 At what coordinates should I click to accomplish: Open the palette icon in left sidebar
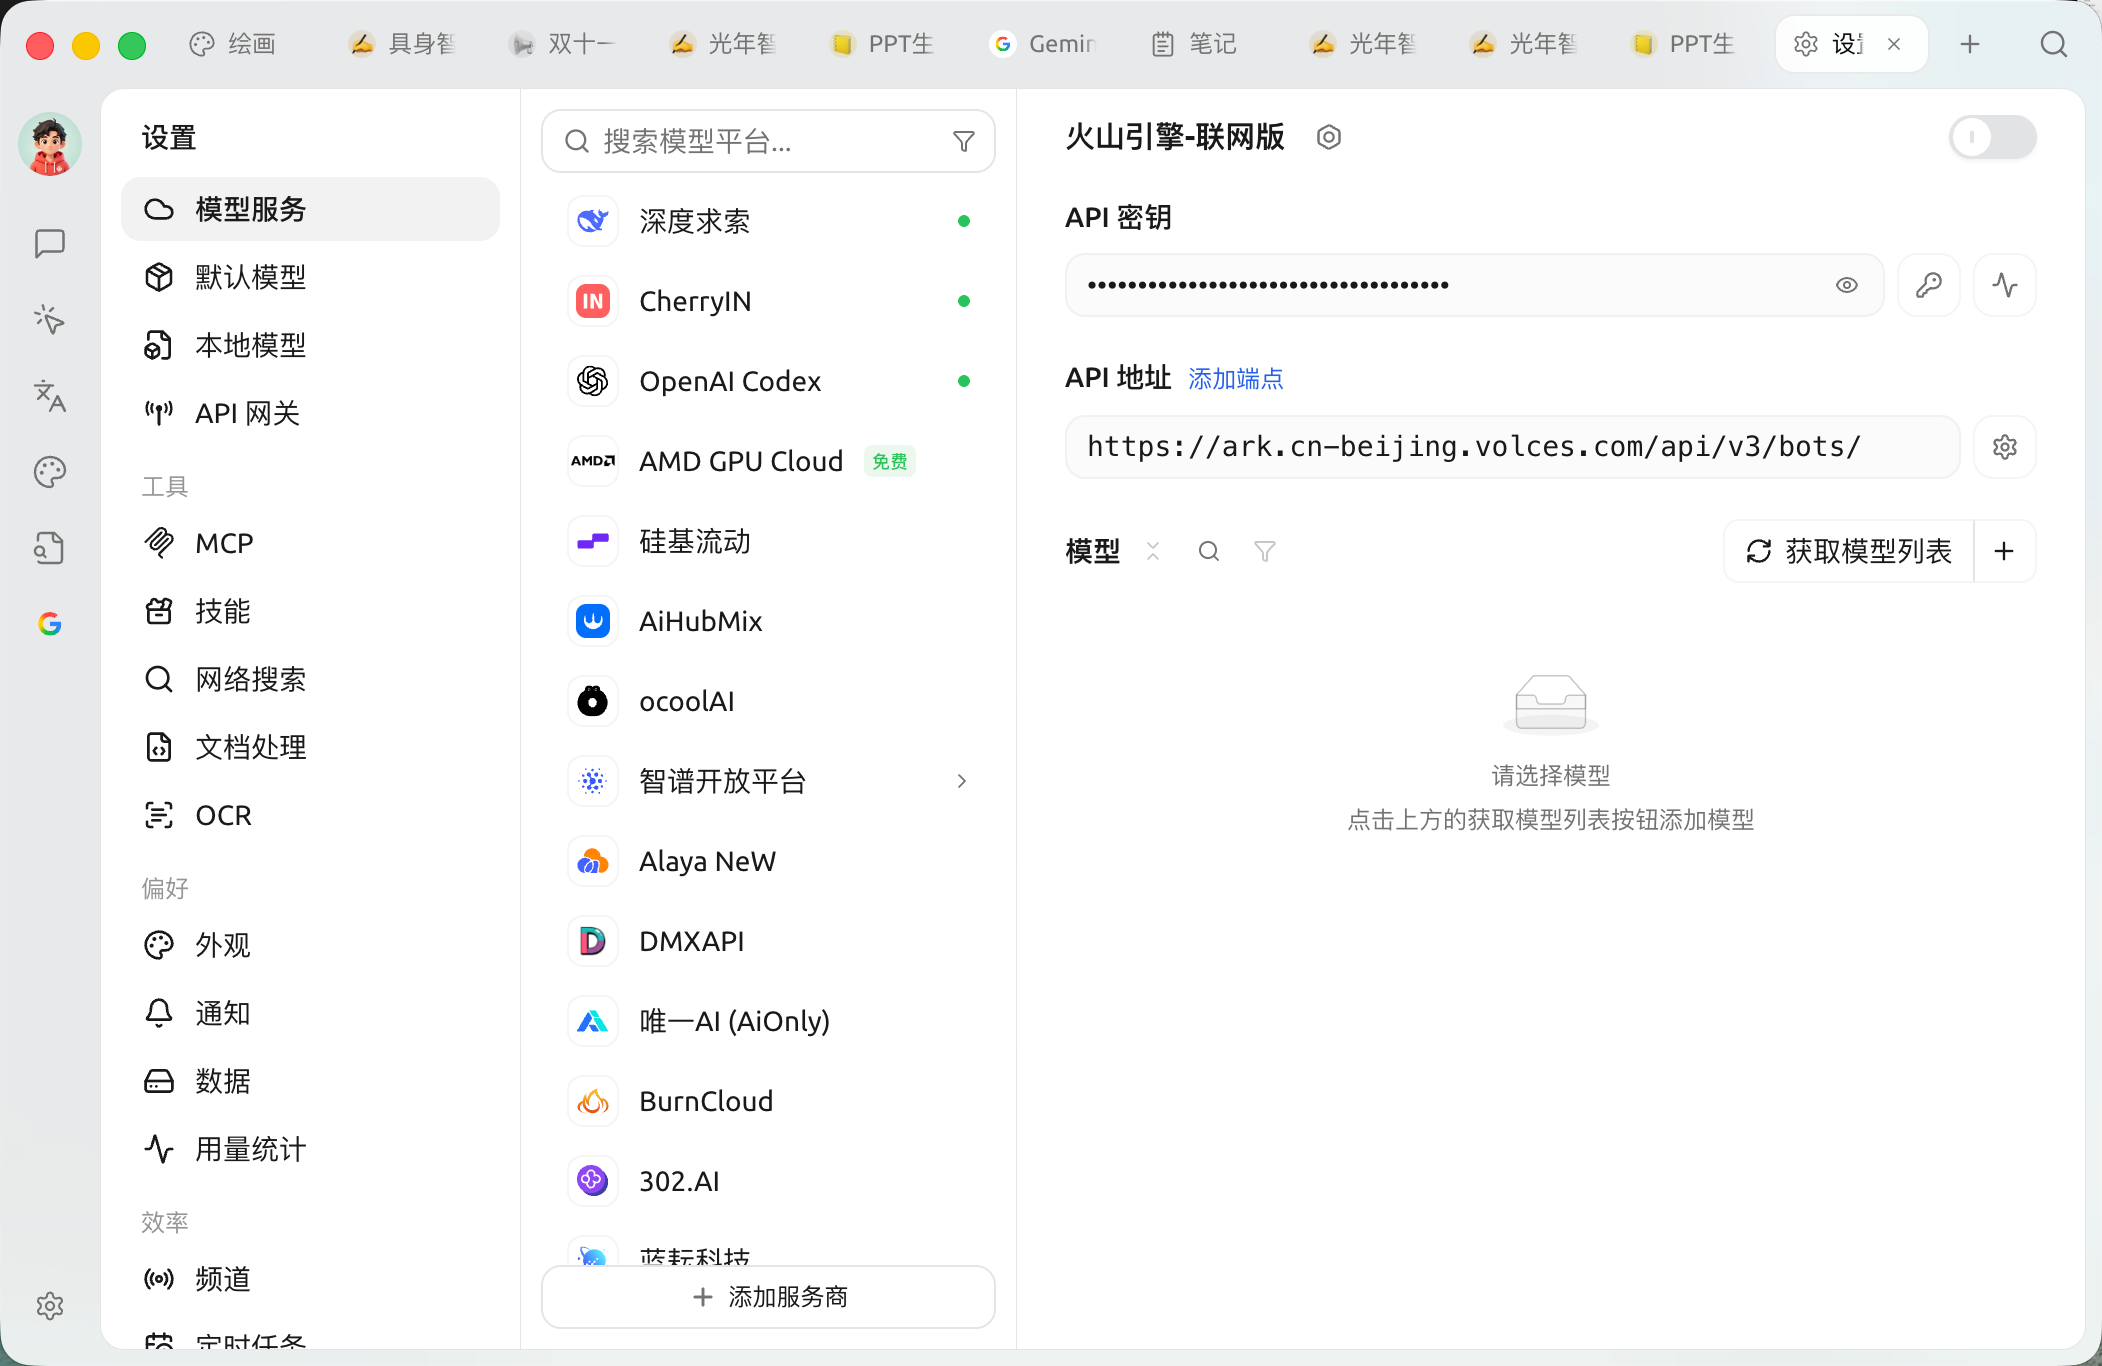(x=50, y=472)
